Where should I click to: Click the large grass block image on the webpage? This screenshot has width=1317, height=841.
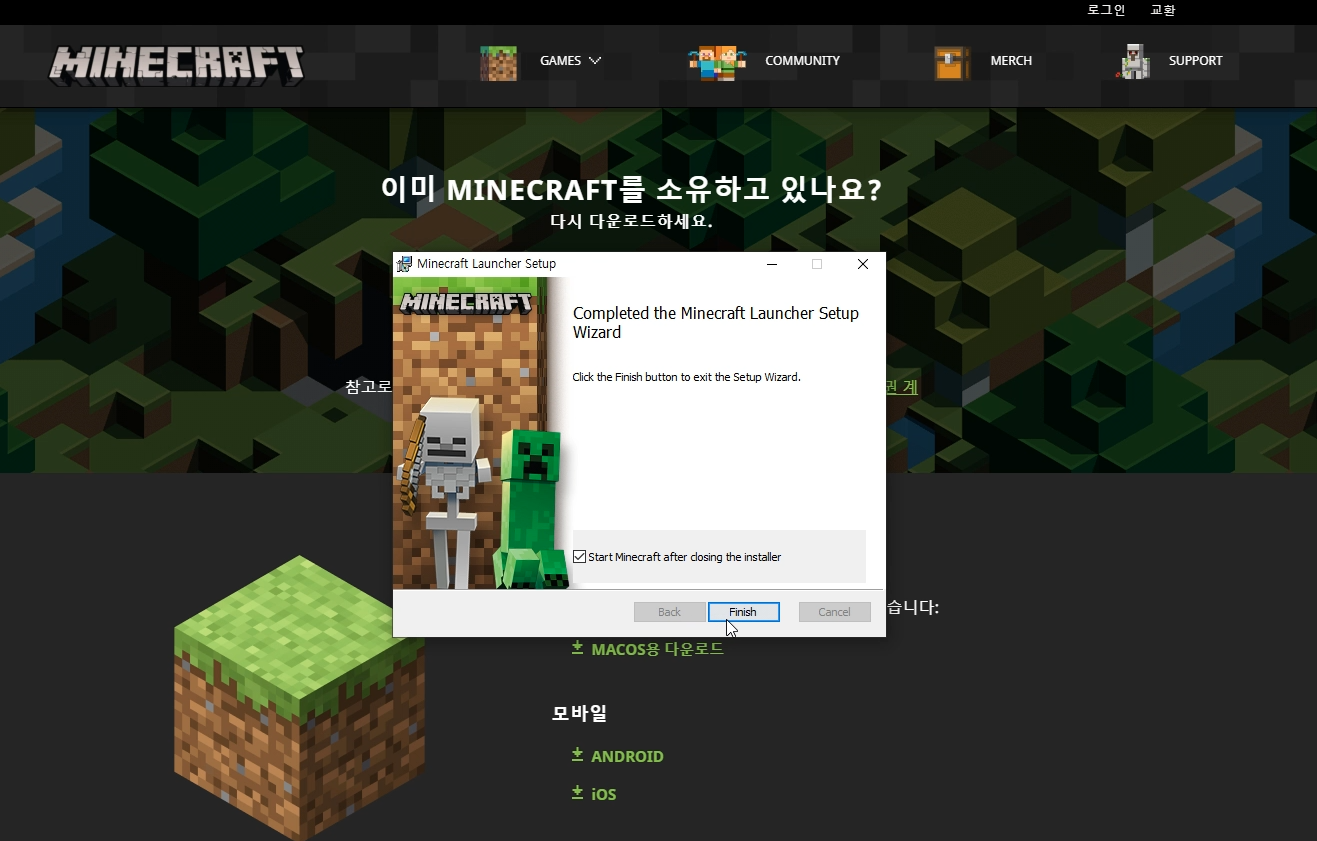click(300, 698)
